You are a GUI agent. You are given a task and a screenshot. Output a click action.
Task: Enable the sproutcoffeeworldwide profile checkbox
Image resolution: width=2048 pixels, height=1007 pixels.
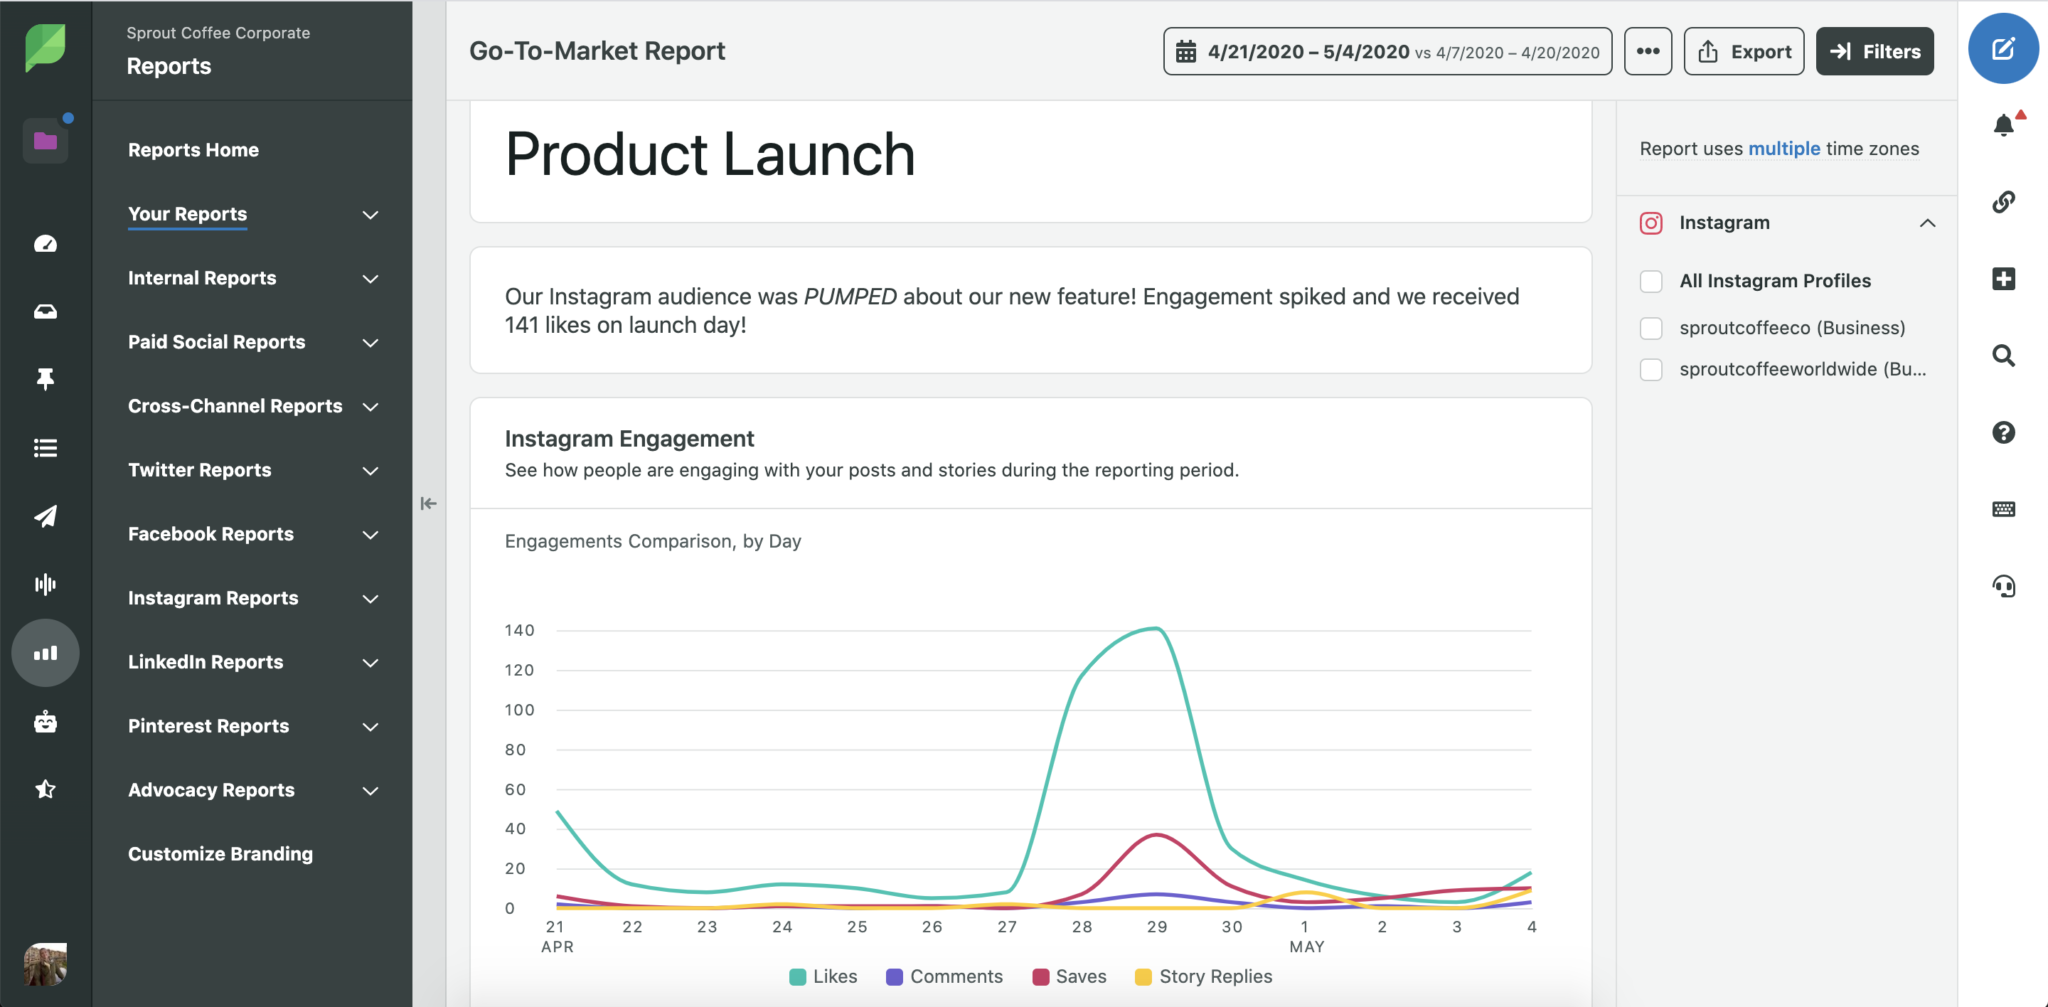(x=1650, y=369)
